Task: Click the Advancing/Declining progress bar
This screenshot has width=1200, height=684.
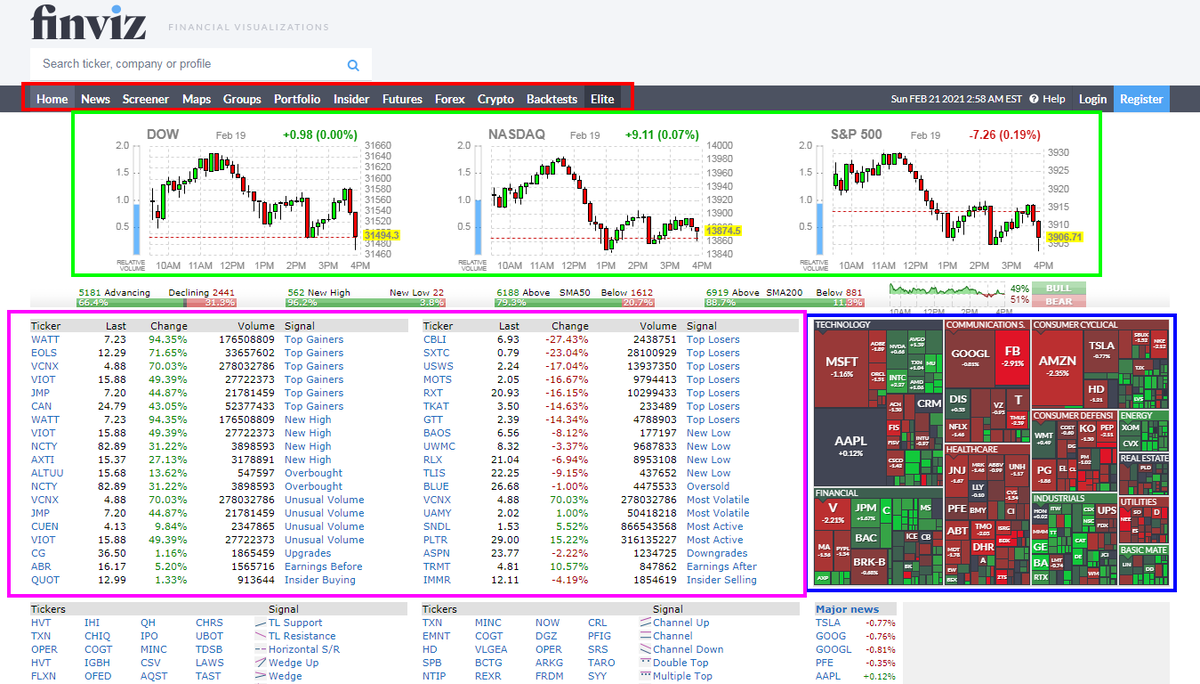Action: (156, 302)
